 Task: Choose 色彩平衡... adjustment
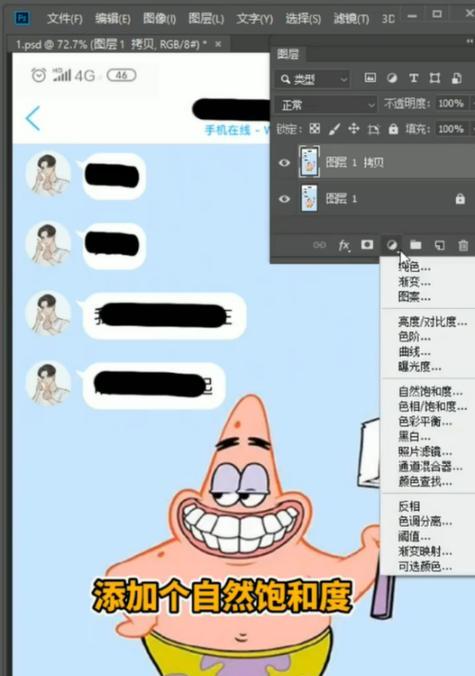click(x=425, y=421)
